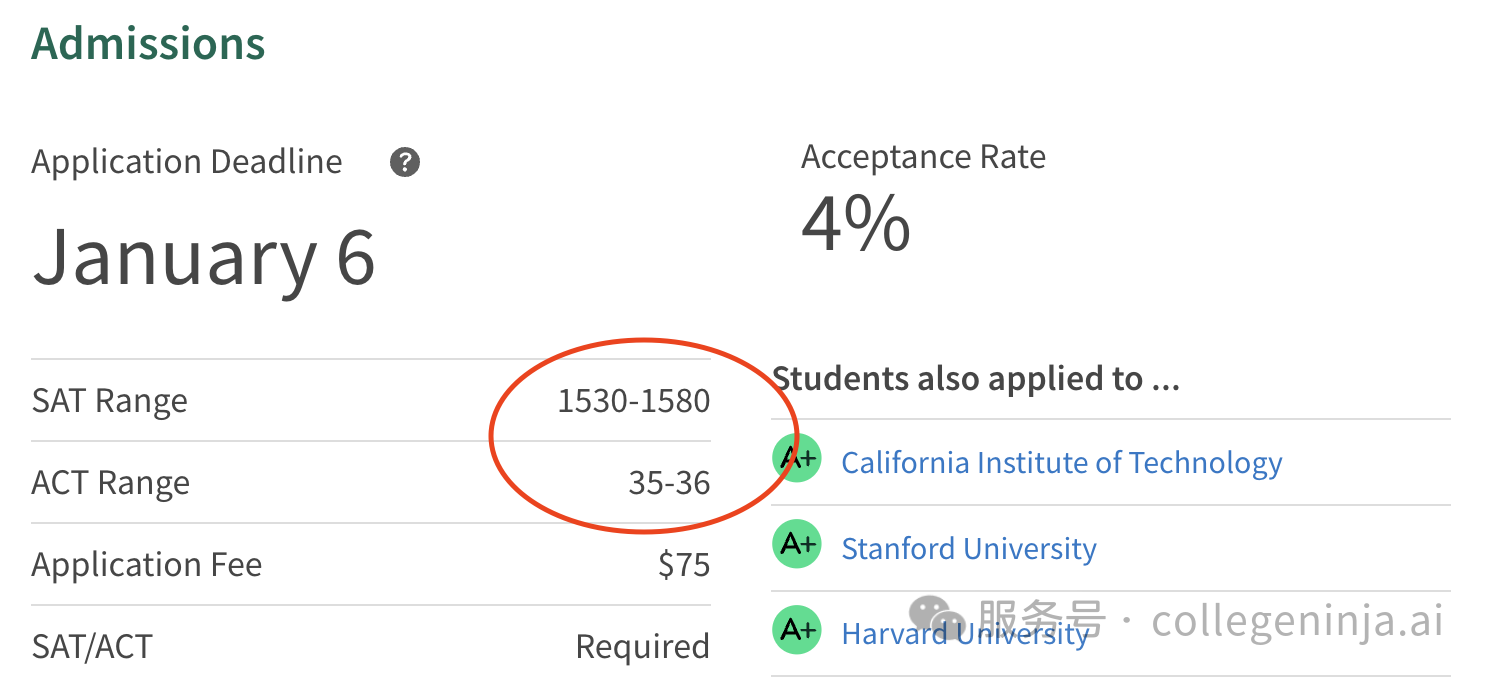Click the SAT Range row label
The width and height of the screenshot is (1490, 680).
(x=110, y=401)
